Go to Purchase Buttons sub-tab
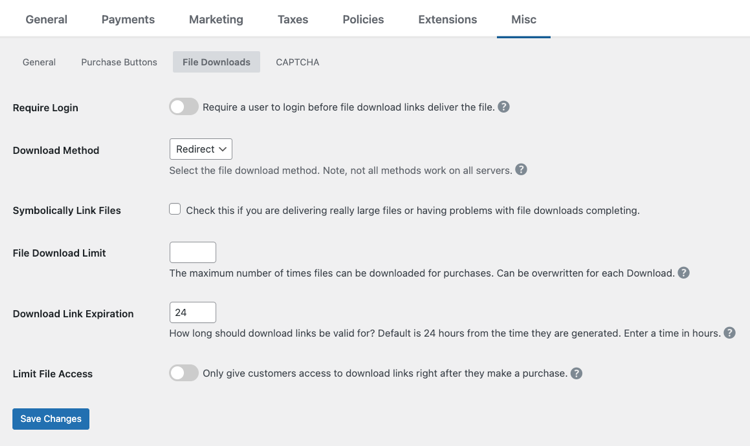This screenshot has width=750, height=446. point(119,62)
